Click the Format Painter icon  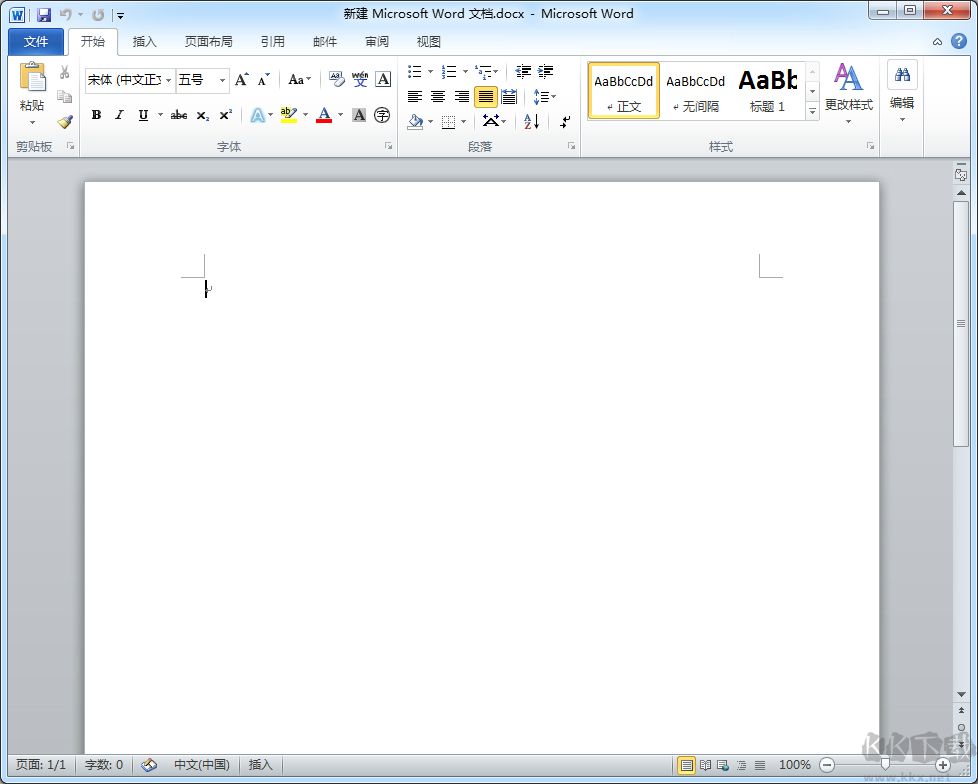click(63, 121)
